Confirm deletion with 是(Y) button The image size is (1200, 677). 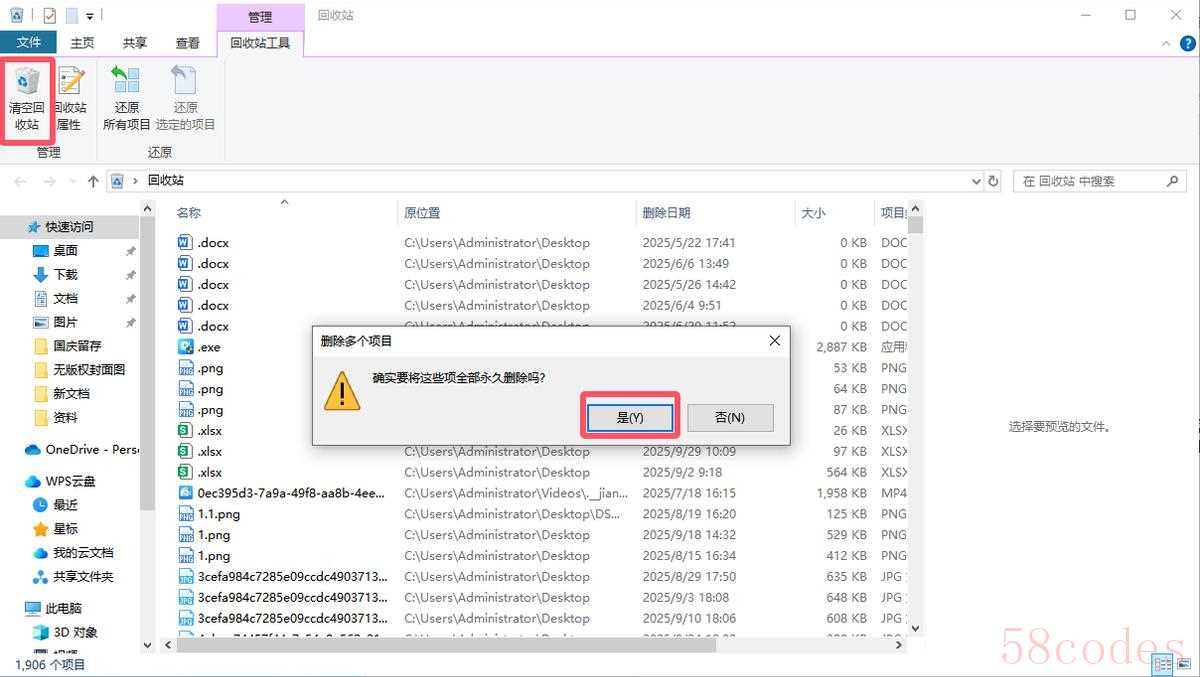[630, 417]
